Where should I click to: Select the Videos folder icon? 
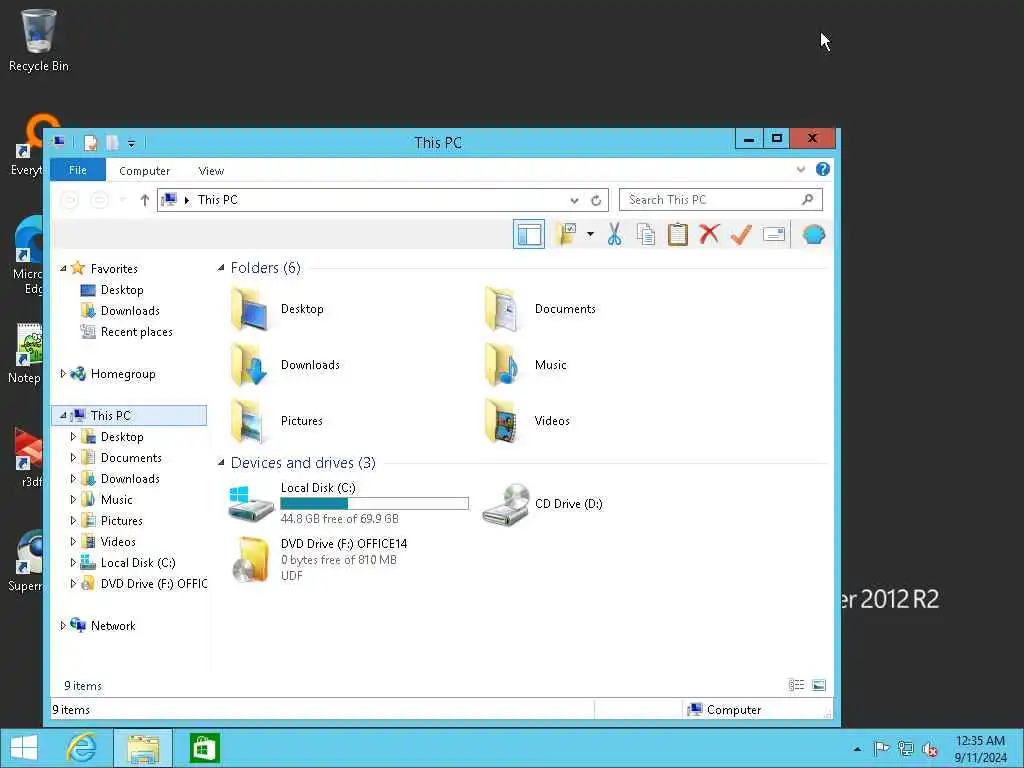(502, 421)
